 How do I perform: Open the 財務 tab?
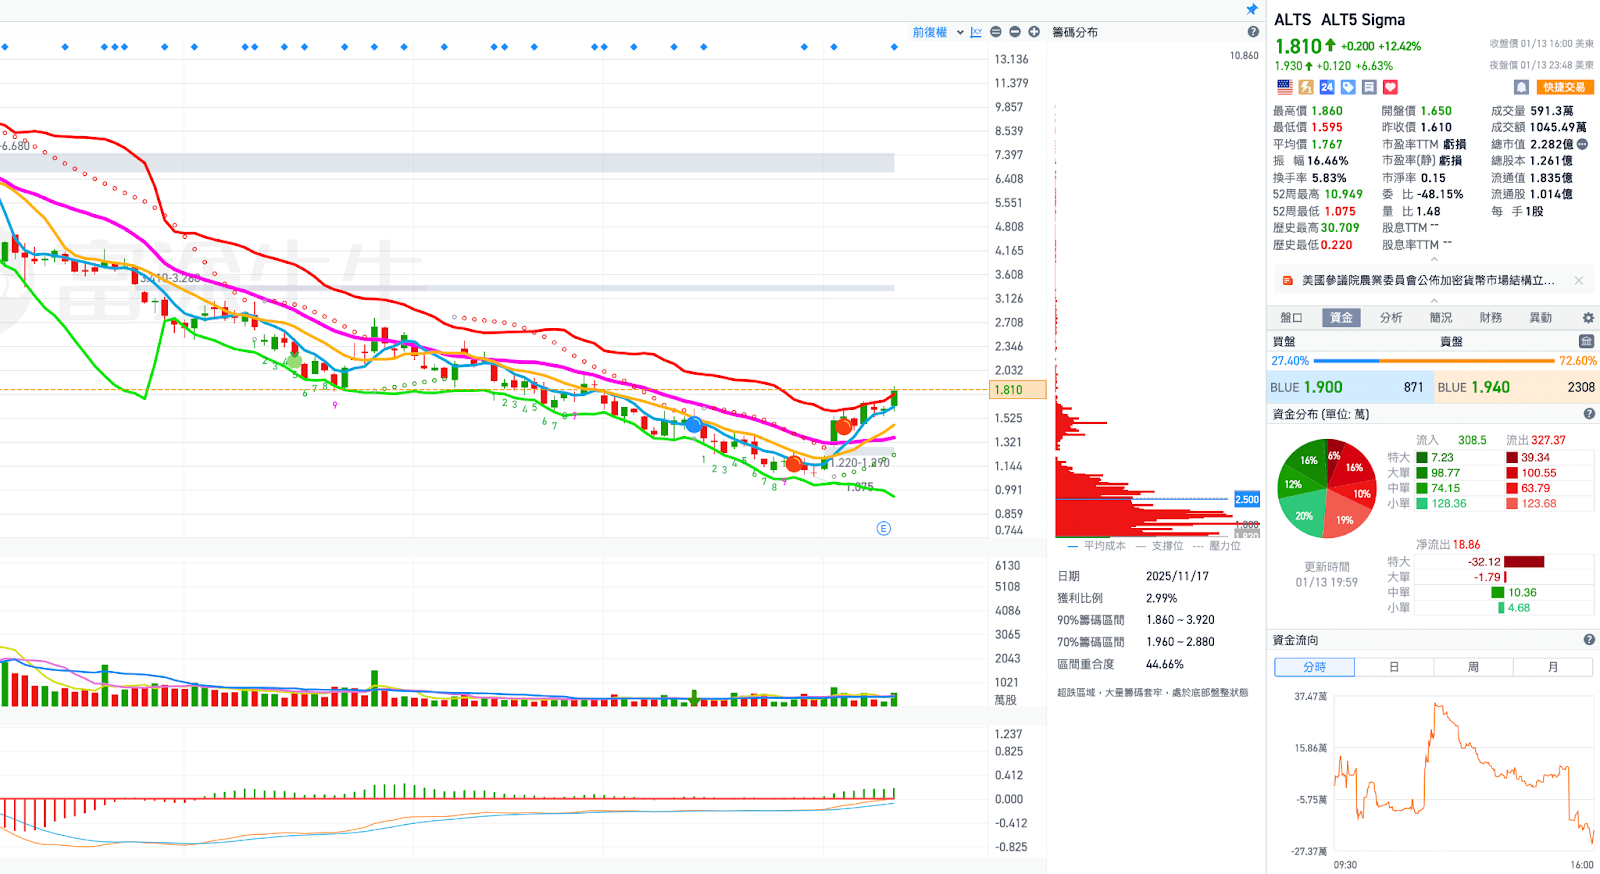click(1491, 318)
